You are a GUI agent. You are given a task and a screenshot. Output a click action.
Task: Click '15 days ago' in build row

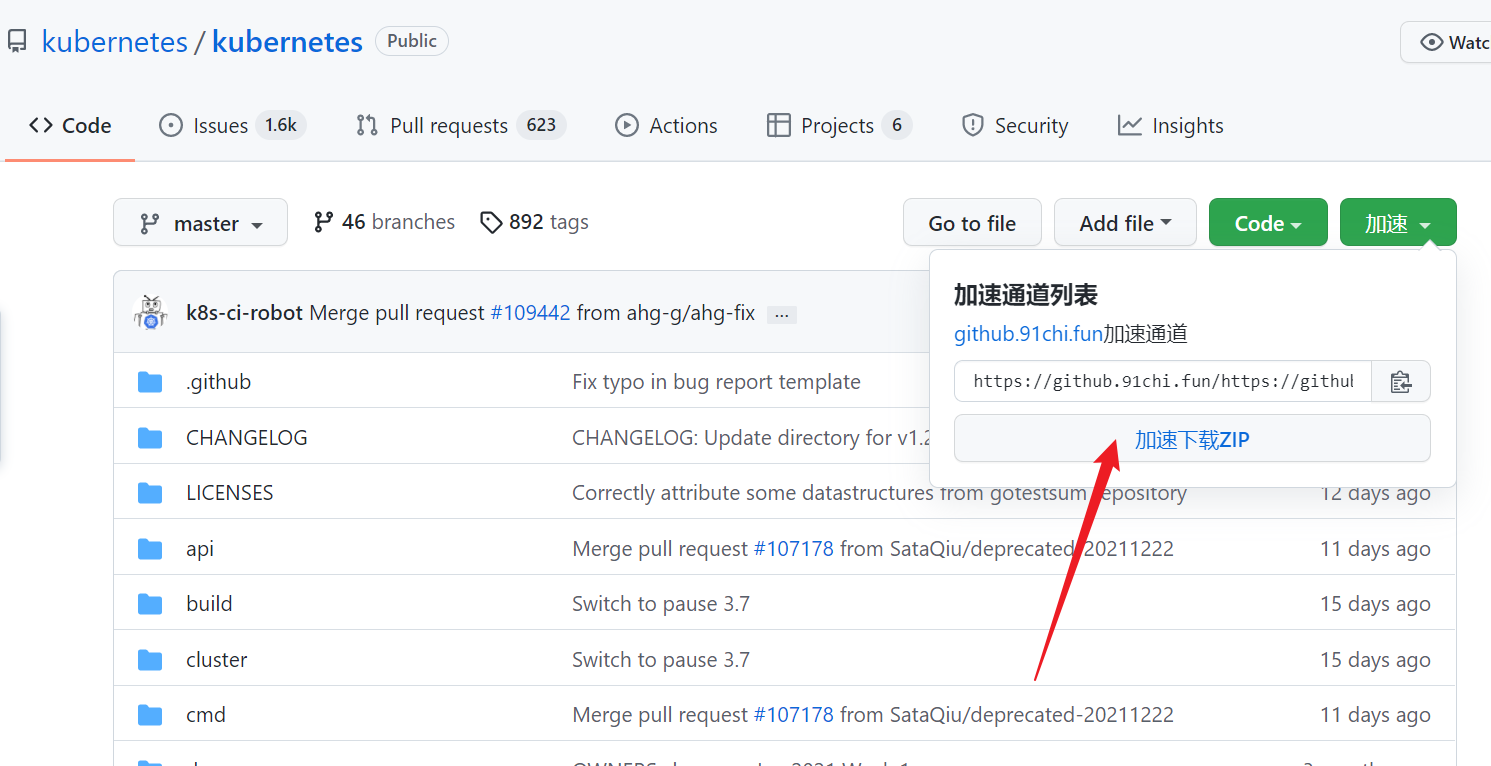[1375, 604]
